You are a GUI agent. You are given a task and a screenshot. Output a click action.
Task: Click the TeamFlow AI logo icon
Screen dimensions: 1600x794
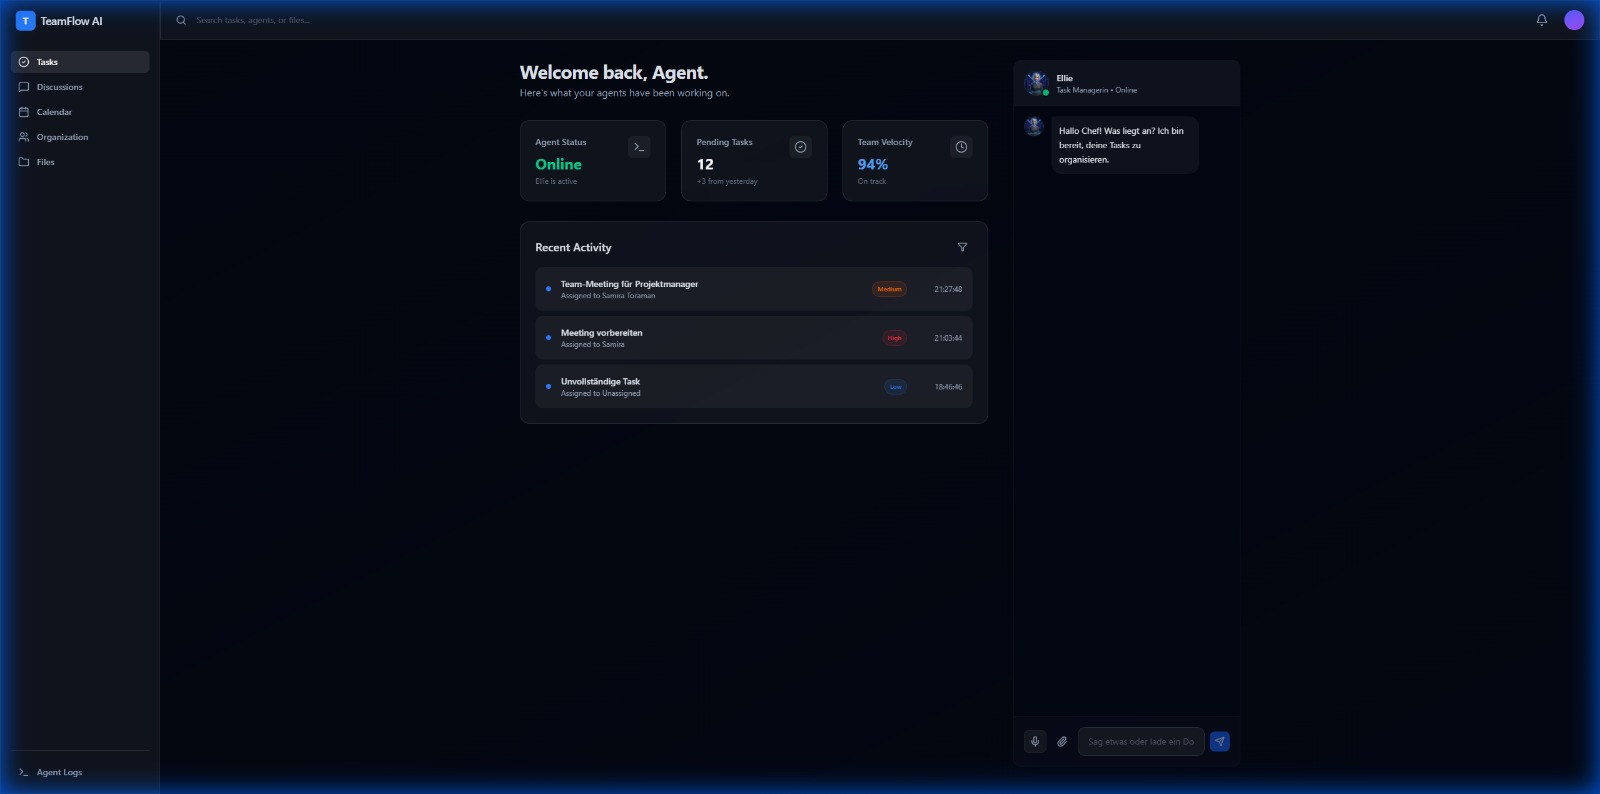[26, 21]
